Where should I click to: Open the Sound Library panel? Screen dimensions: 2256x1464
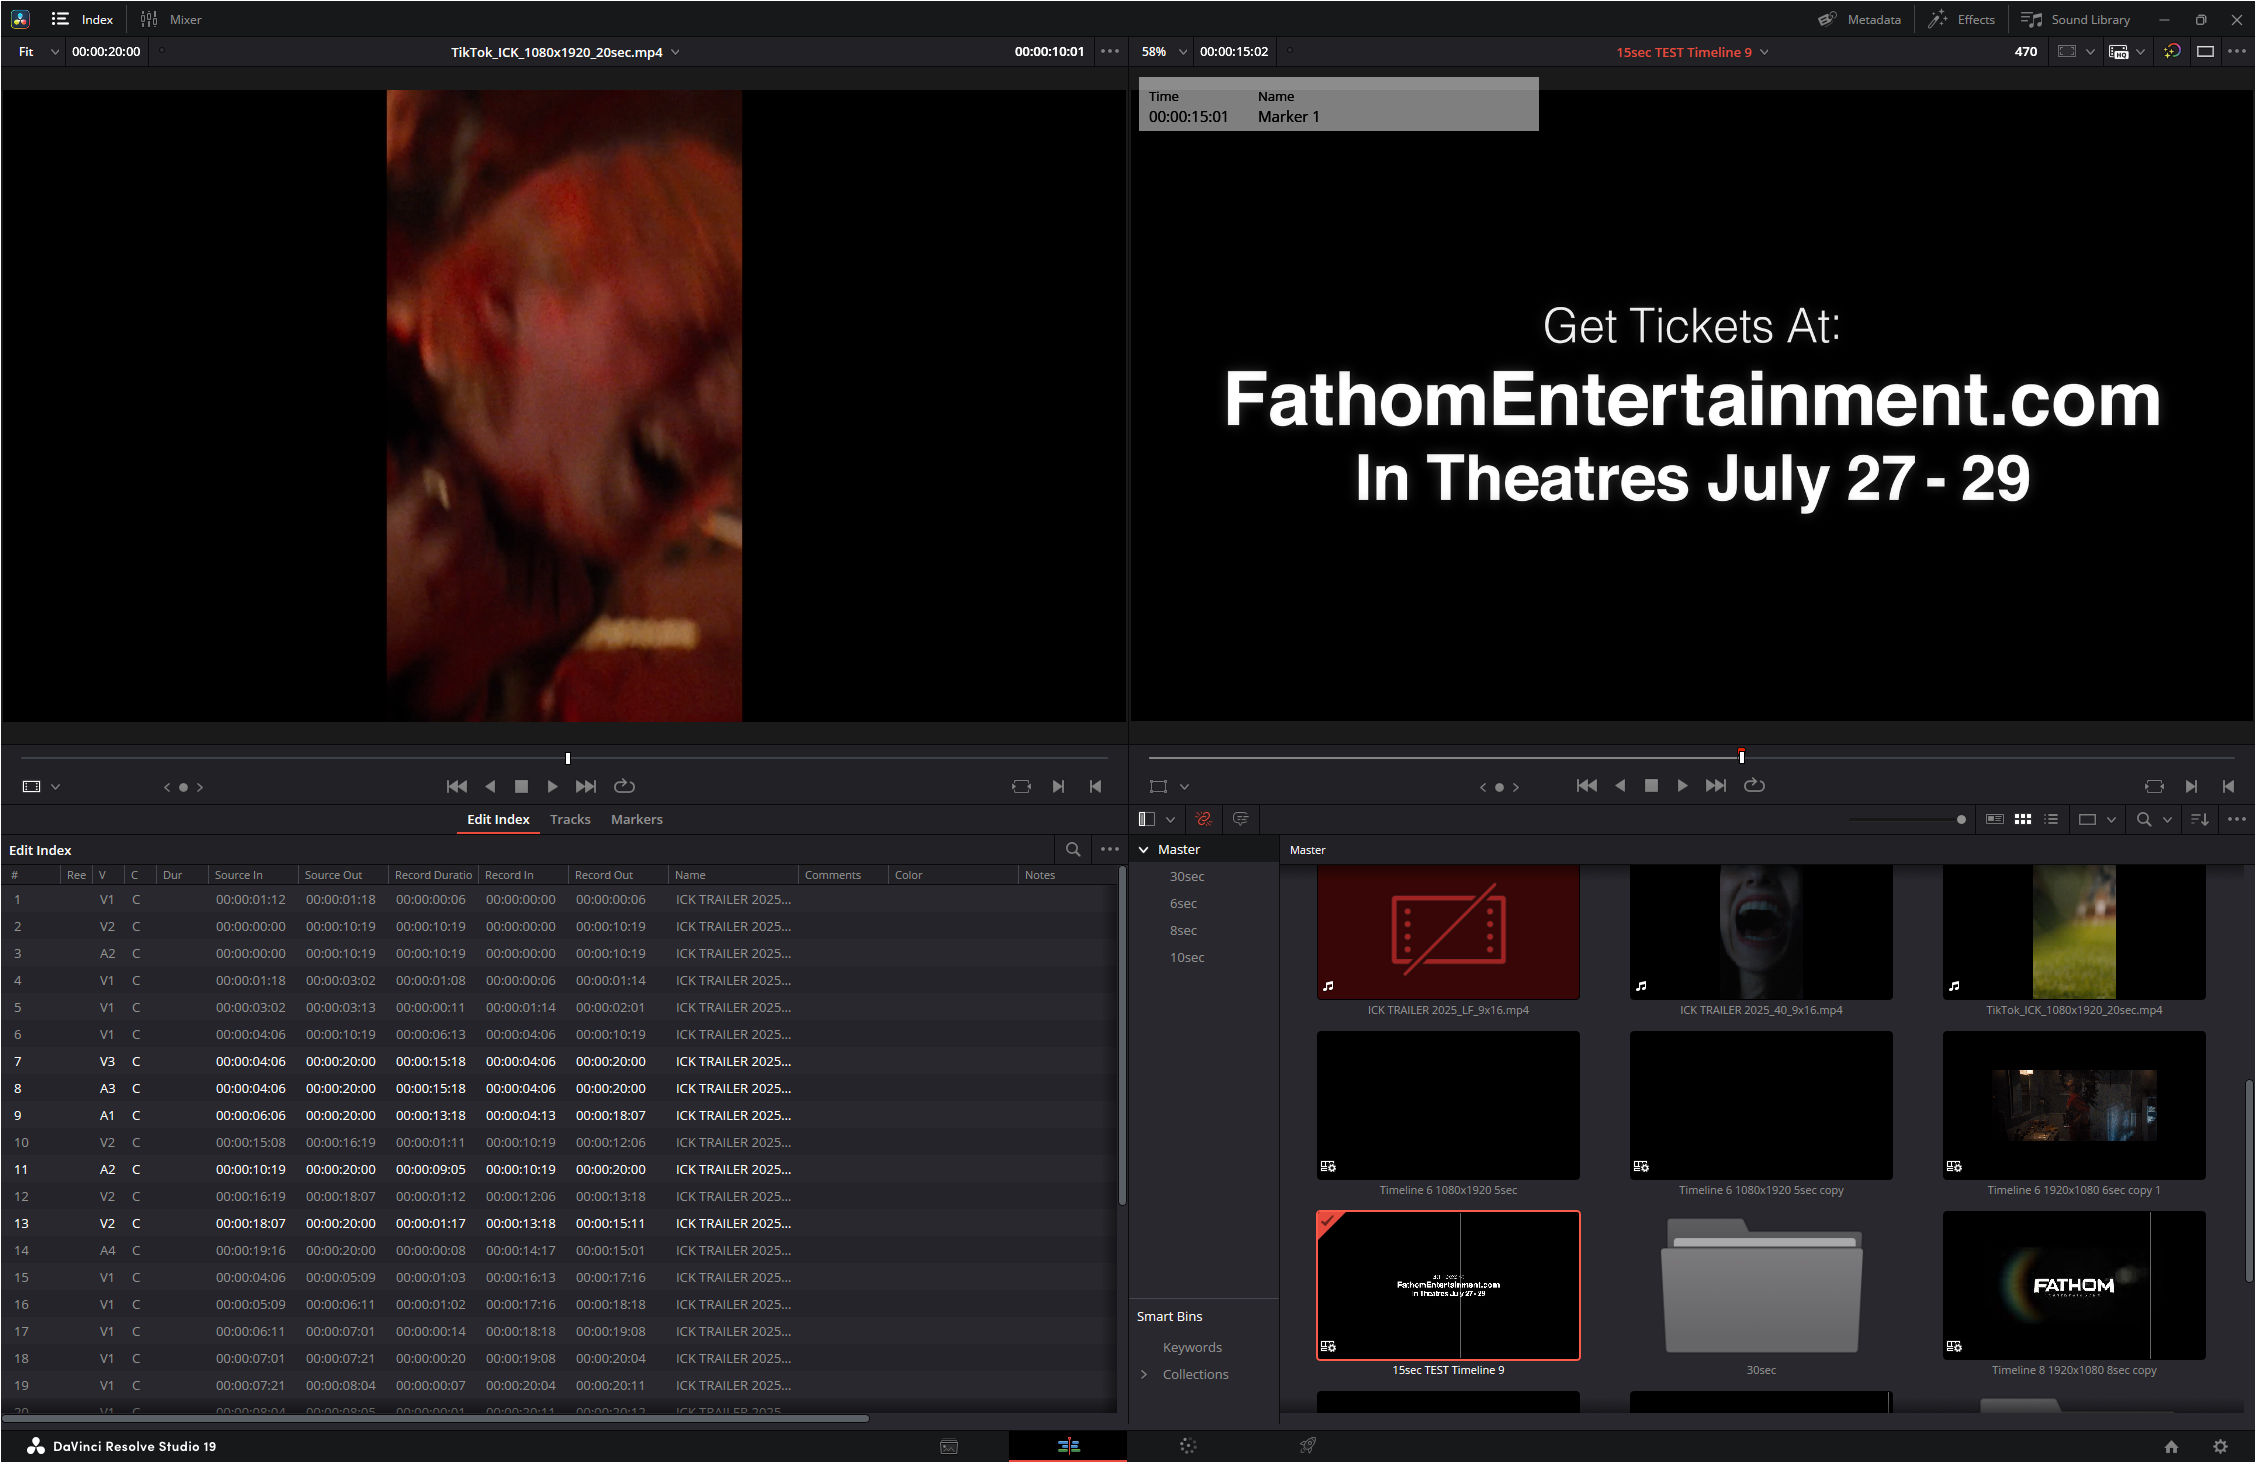coord(2075,19)
